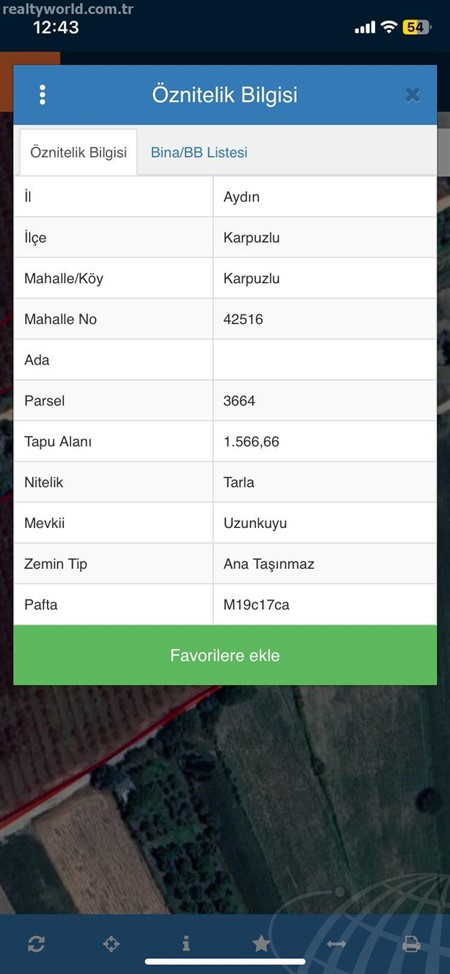
Task: Tap the battery indicator in status bar
Action: point(416,27)
